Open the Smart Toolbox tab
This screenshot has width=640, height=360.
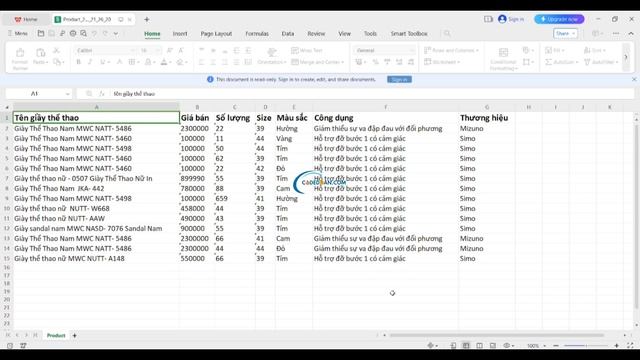tap(409, 33)
